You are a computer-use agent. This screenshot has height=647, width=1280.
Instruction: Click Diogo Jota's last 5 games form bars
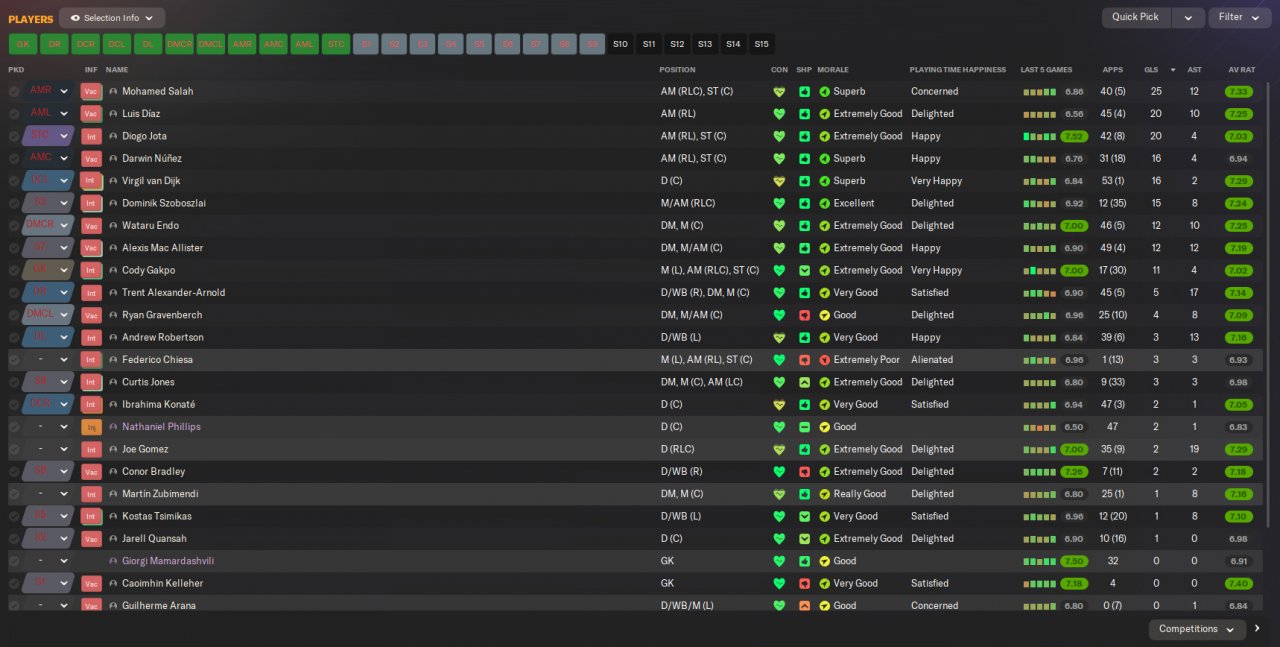pyautogui.click(x=1039, y=137)
